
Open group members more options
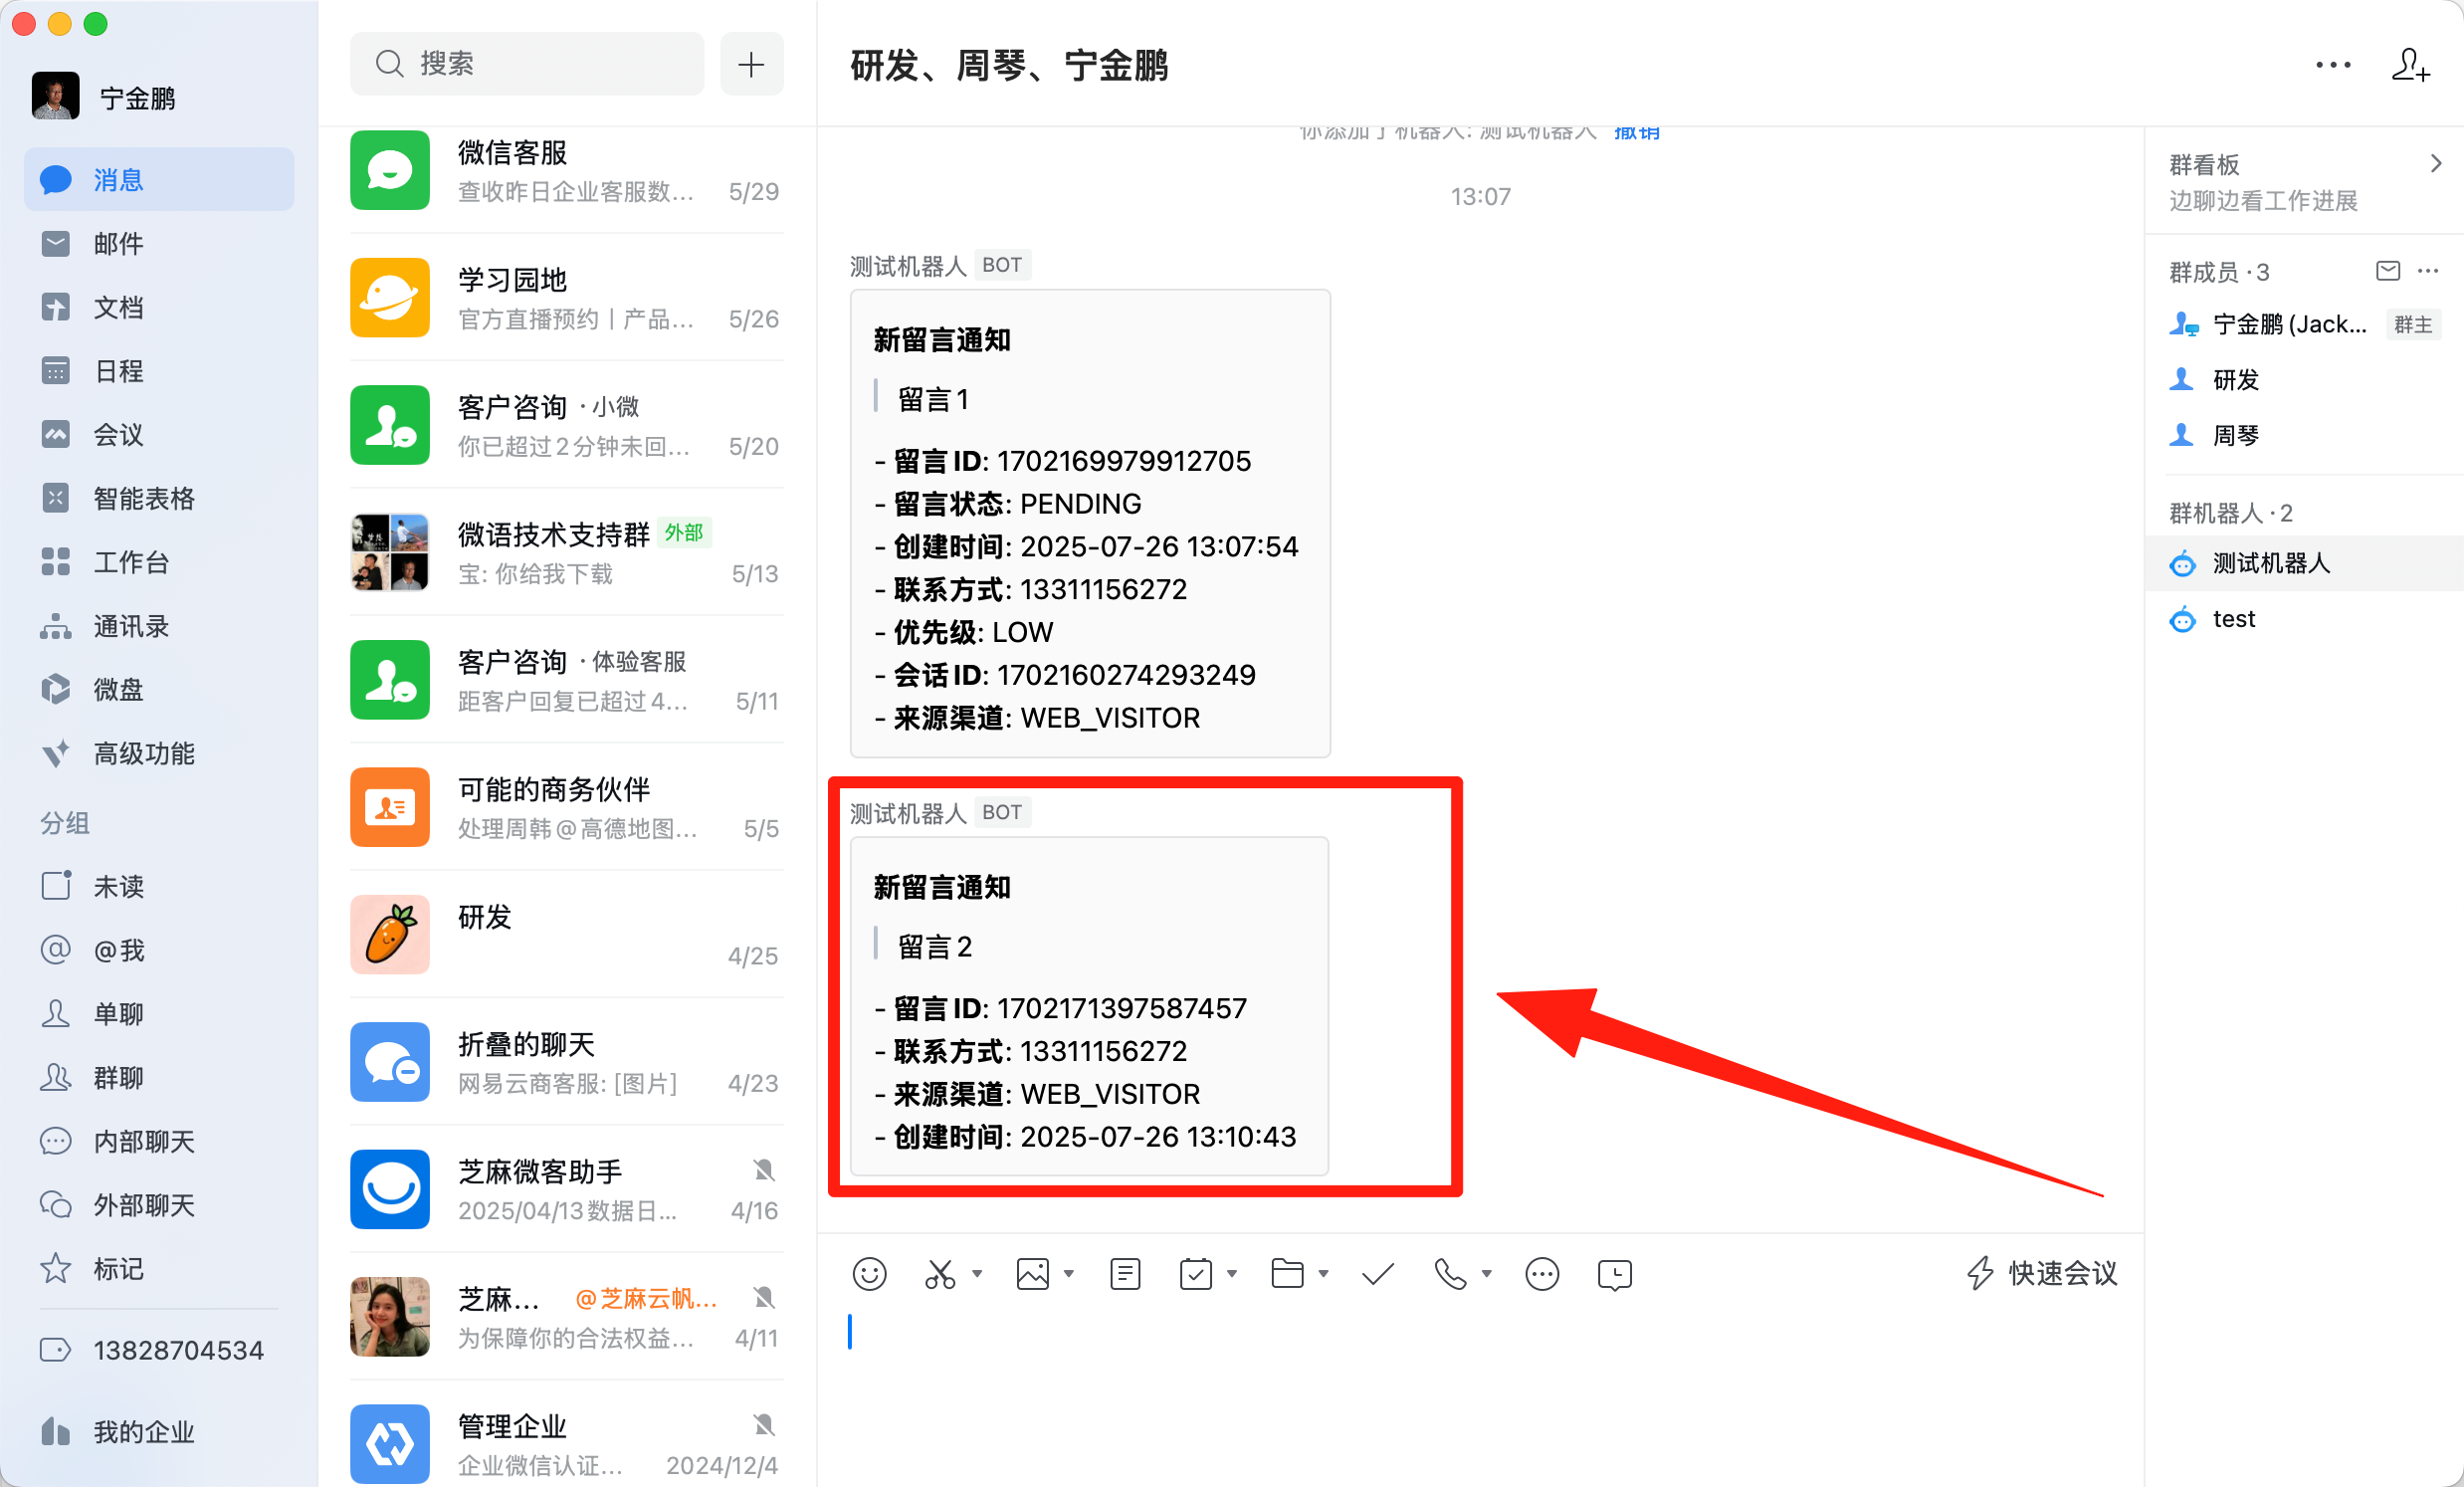coord(2428,271)
